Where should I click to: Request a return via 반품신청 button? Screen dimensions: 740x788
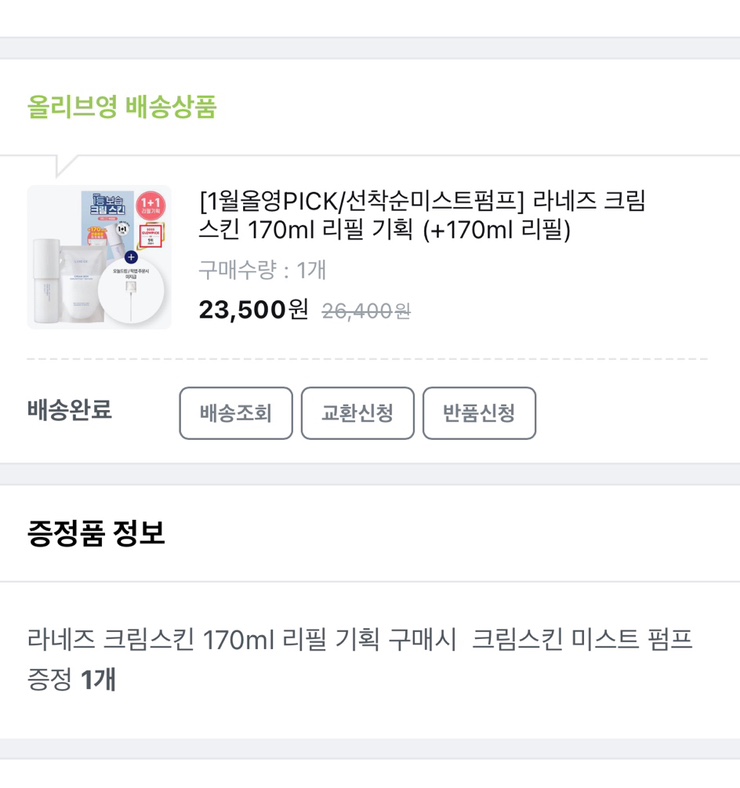479,413
